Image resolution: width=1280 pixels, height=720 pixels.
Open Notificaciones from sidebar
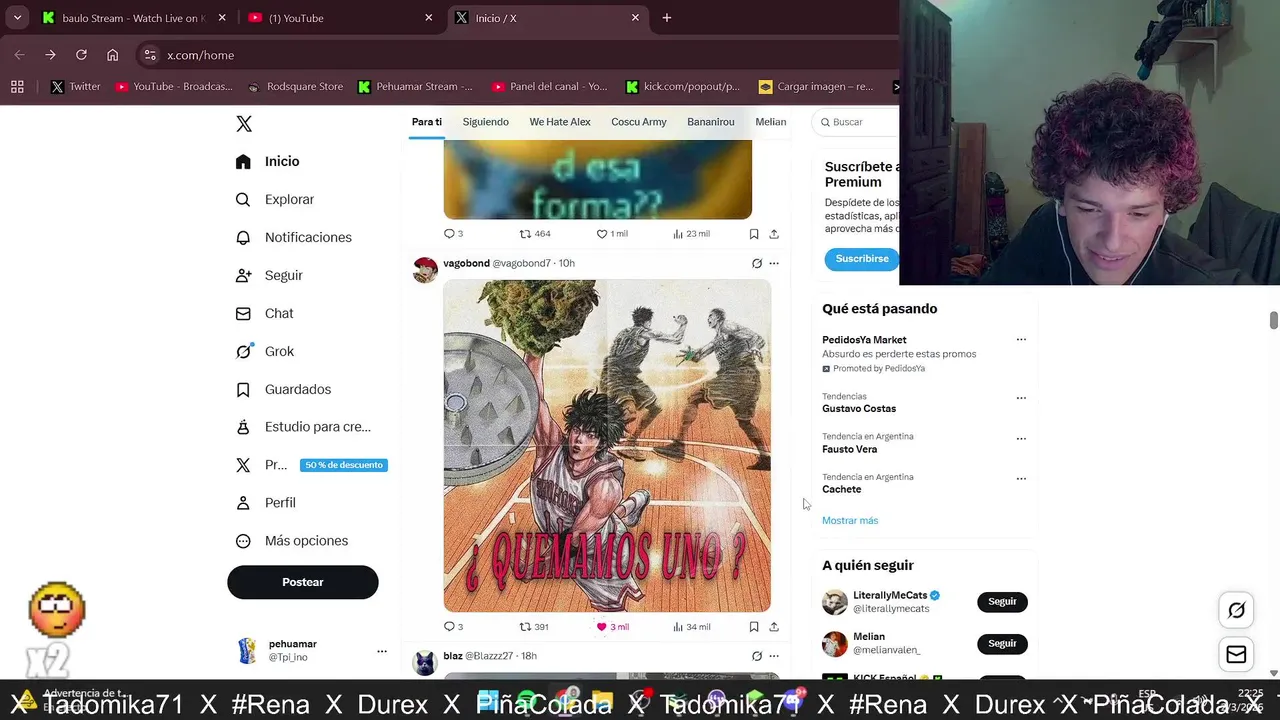coord(293,237)
